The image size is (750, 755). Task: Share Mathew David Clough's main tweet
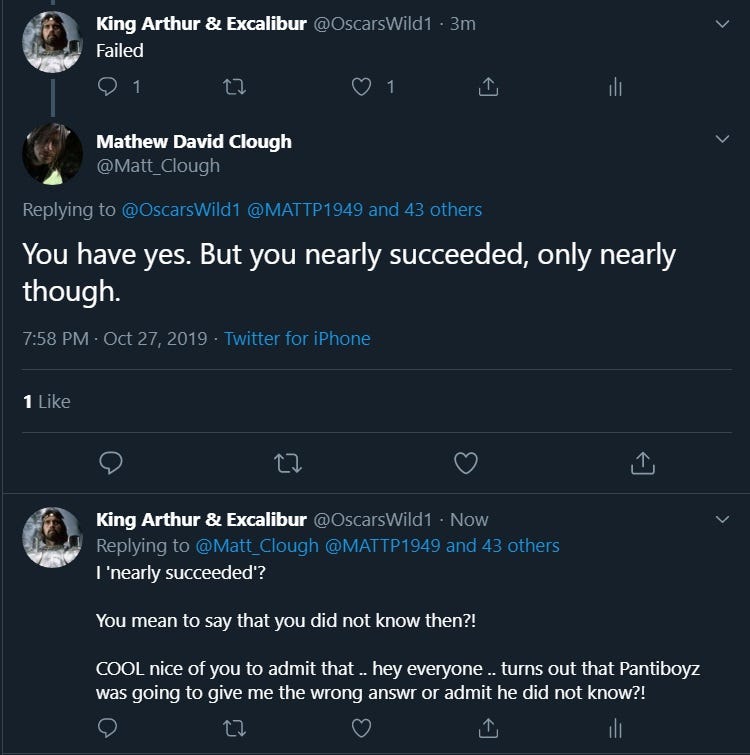642,463
